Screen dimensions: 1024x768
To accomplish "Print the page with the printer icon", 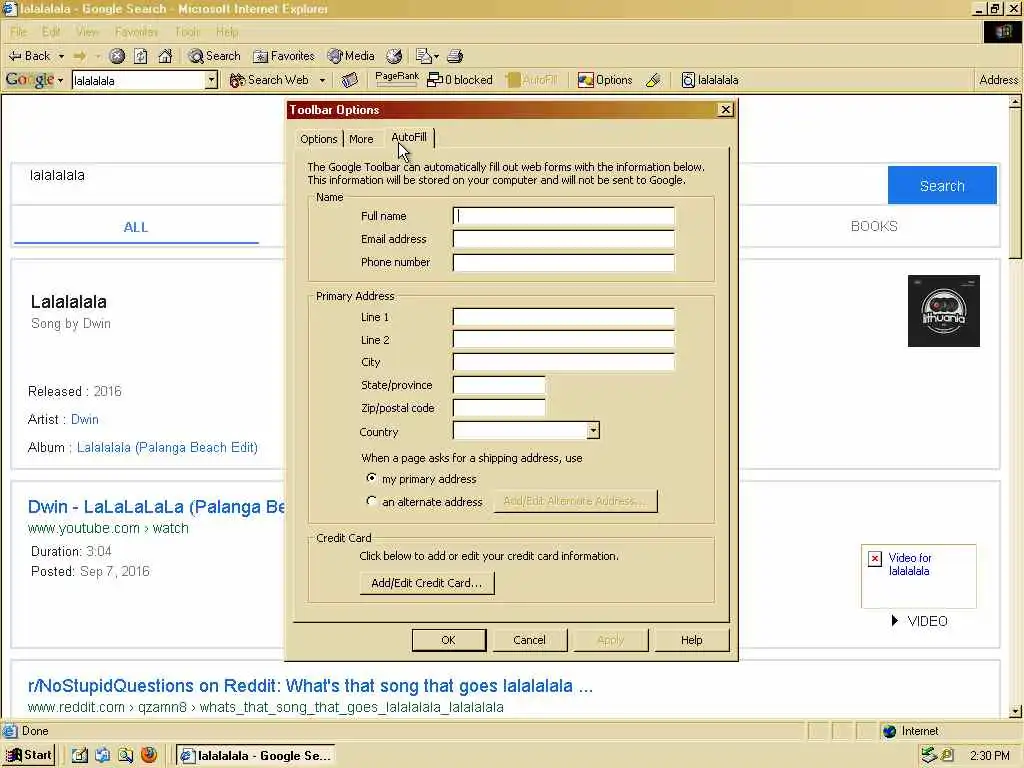I will tap(455, 56).
